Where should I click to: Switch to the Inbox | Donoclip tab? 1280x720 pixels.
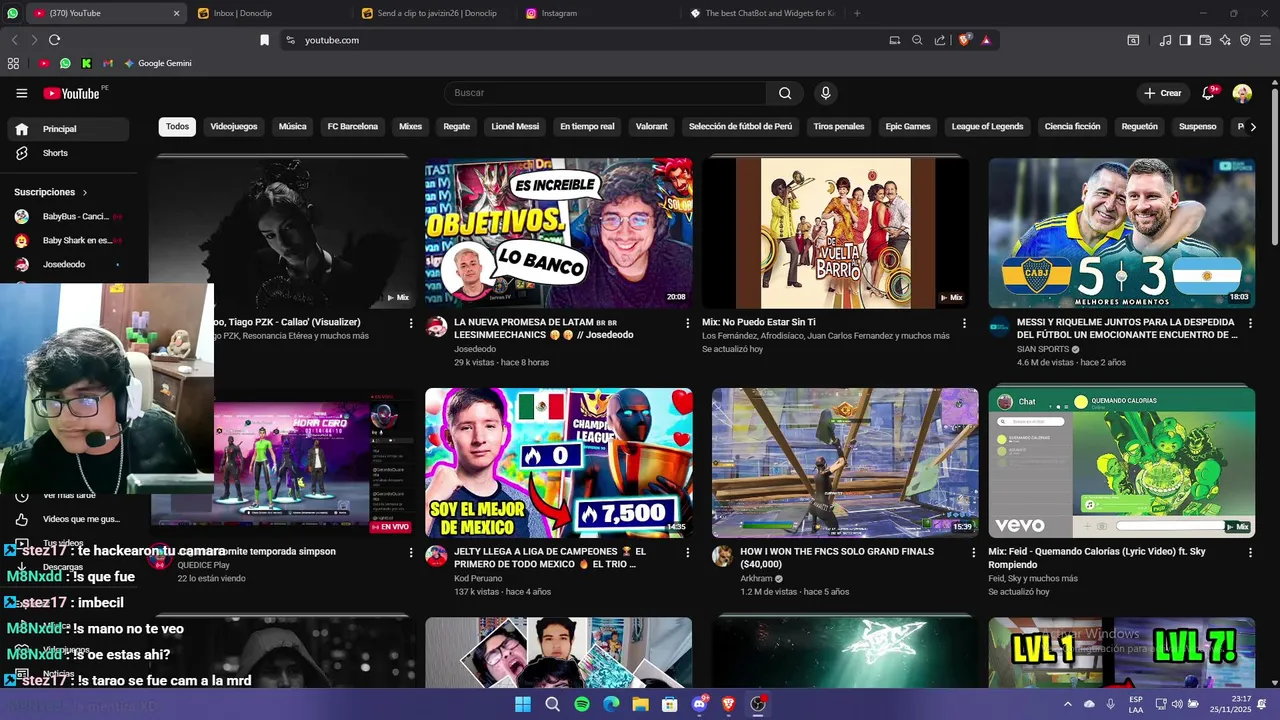[270, 13]
